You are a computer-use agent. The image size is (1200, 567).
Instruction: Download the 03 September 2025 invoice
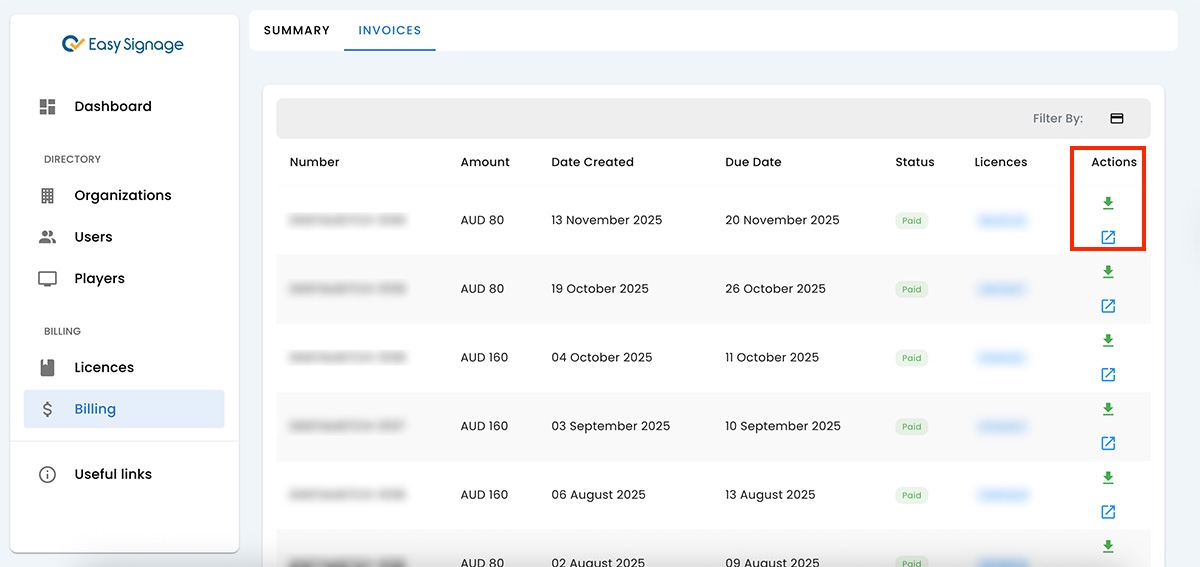coord(1108,409)
